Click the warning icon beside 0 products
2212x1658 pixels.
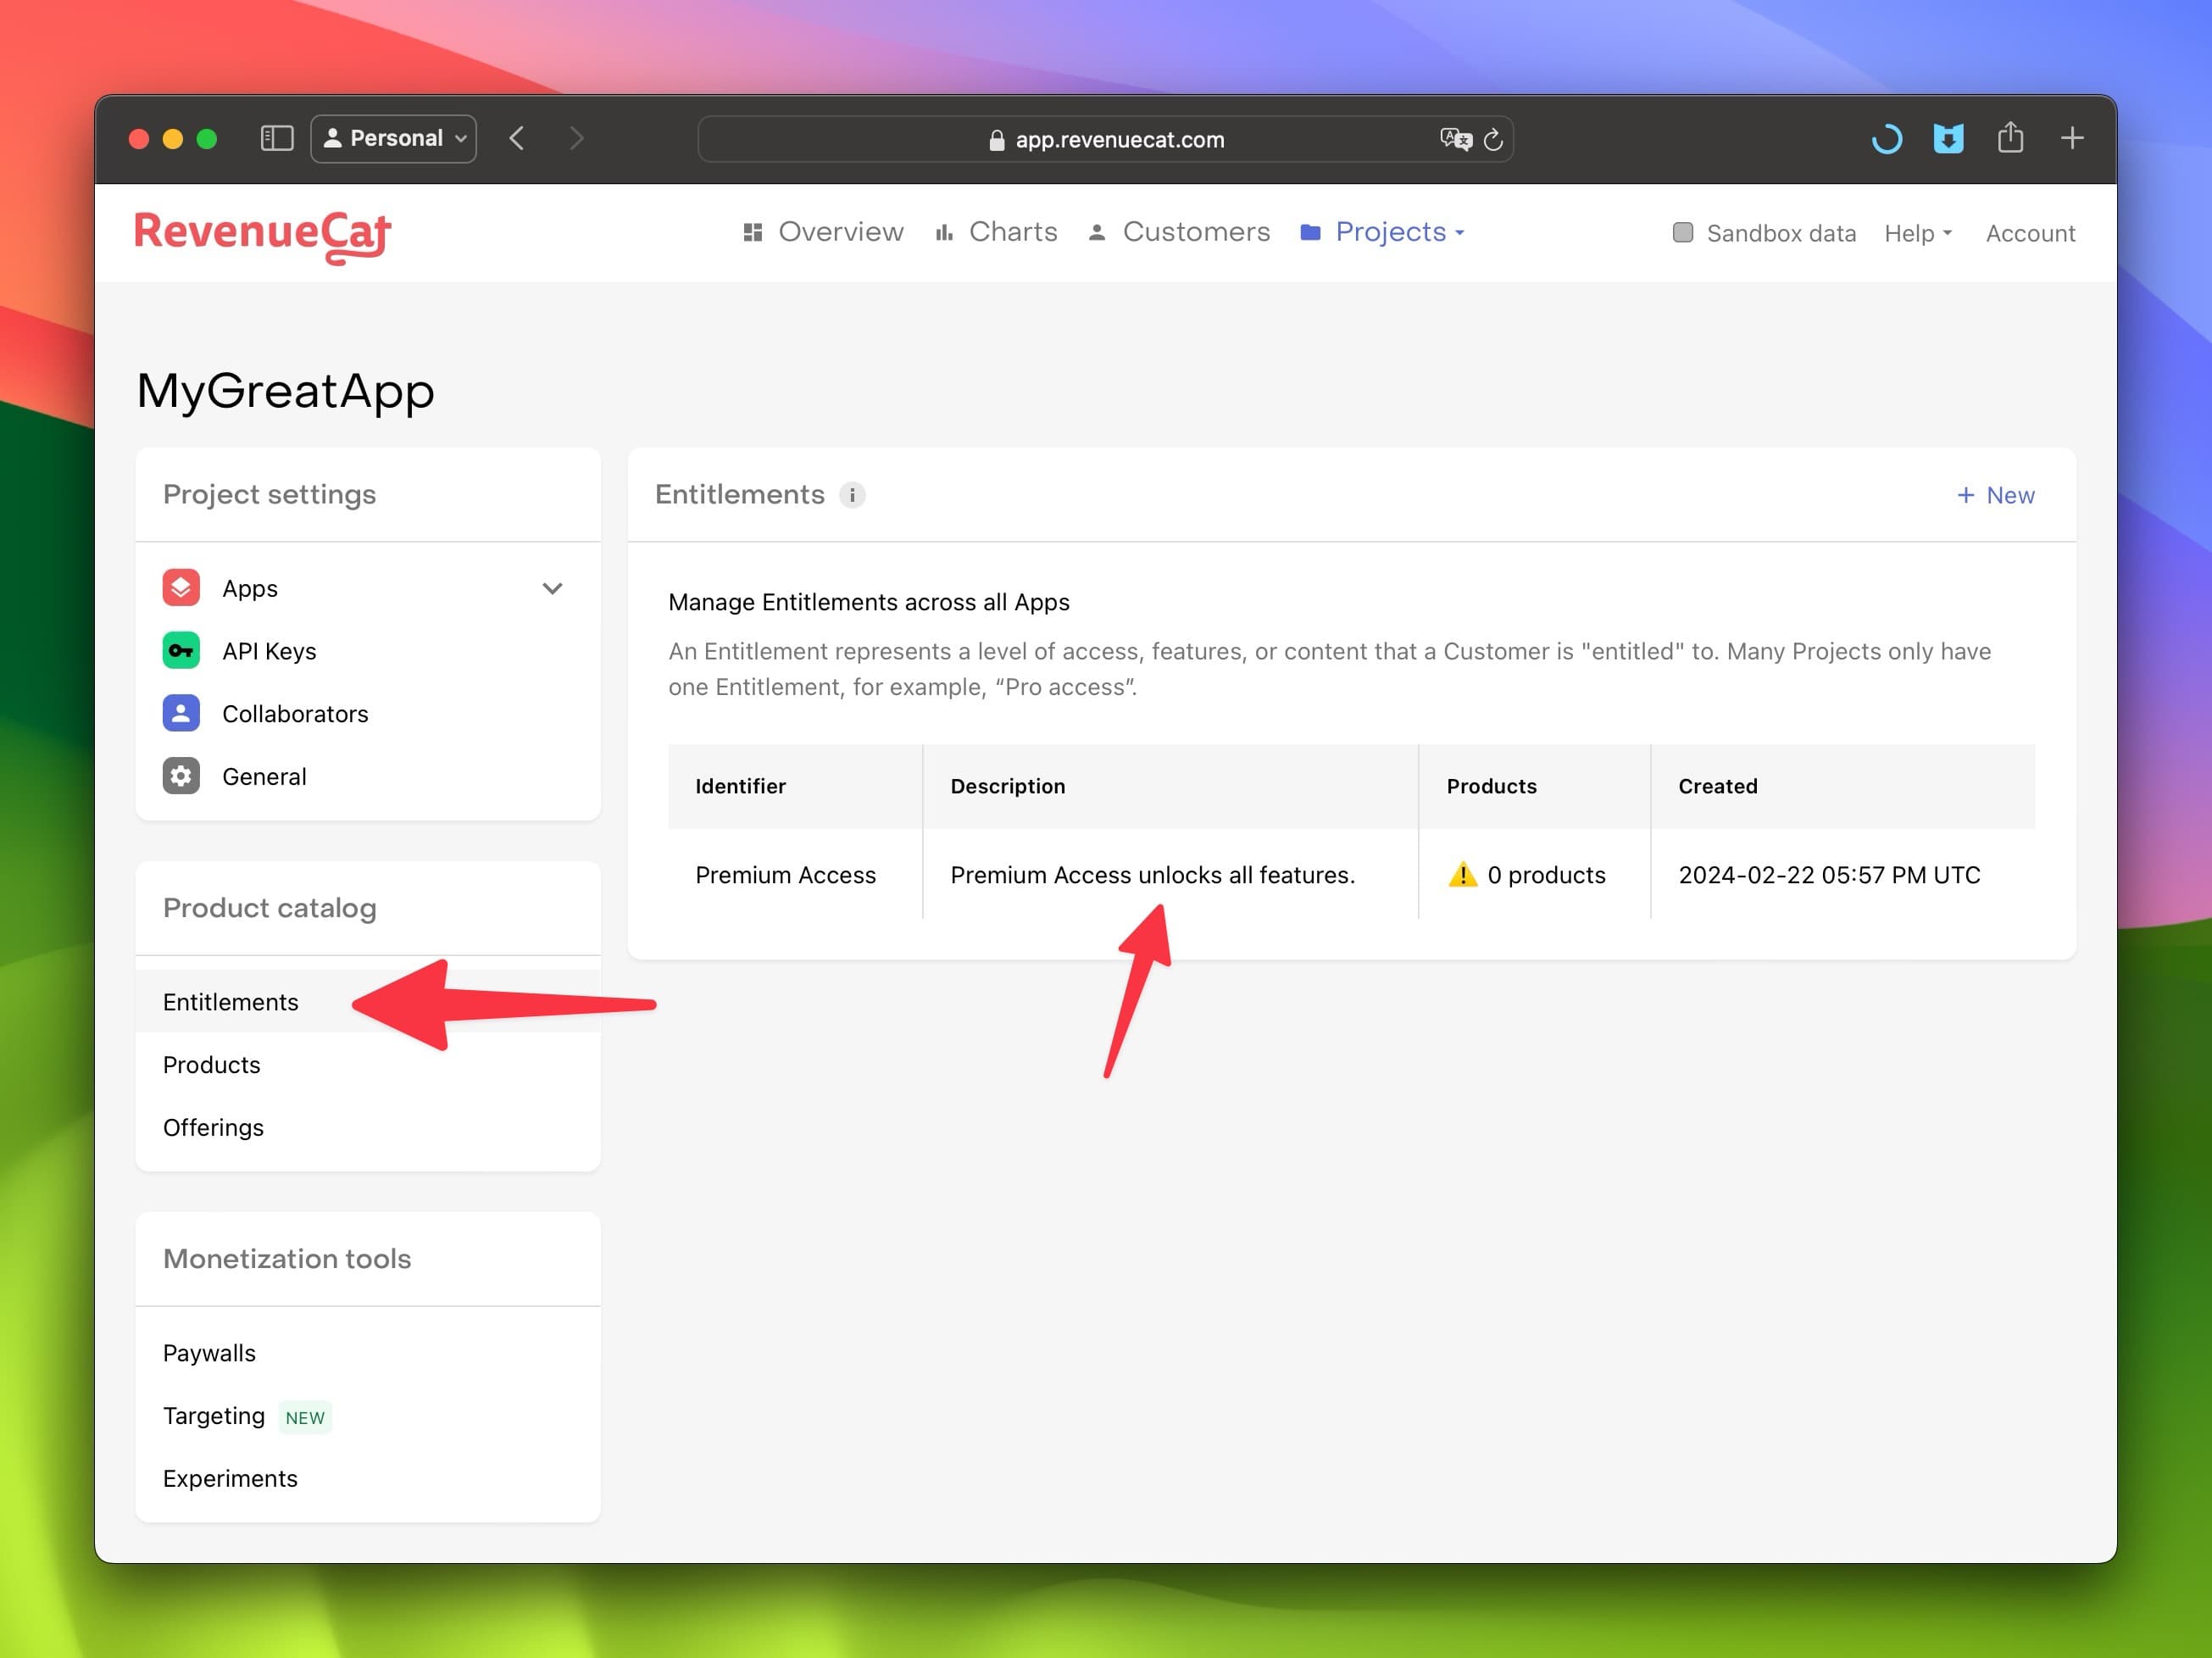pos(1462,875)
